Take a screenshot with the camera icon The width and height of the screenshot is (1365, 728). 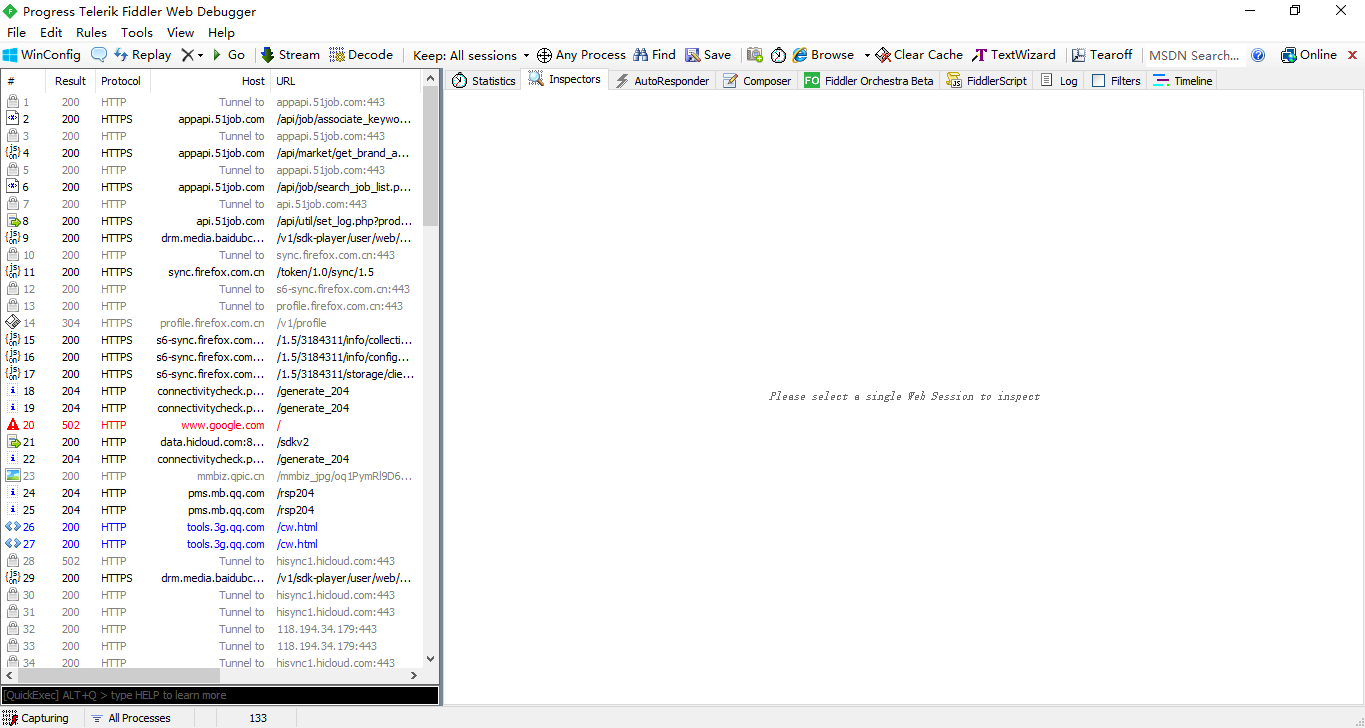(755, 55)
